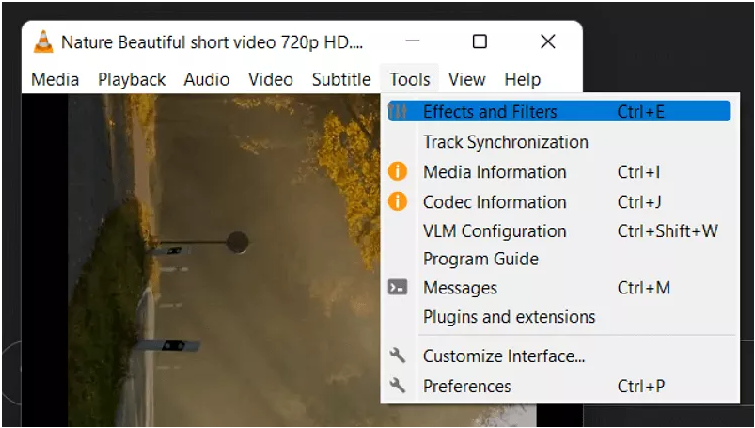Screen dimensions: 755x428
Task: Maximize the VLC window
Action: [x=480, y=41]
